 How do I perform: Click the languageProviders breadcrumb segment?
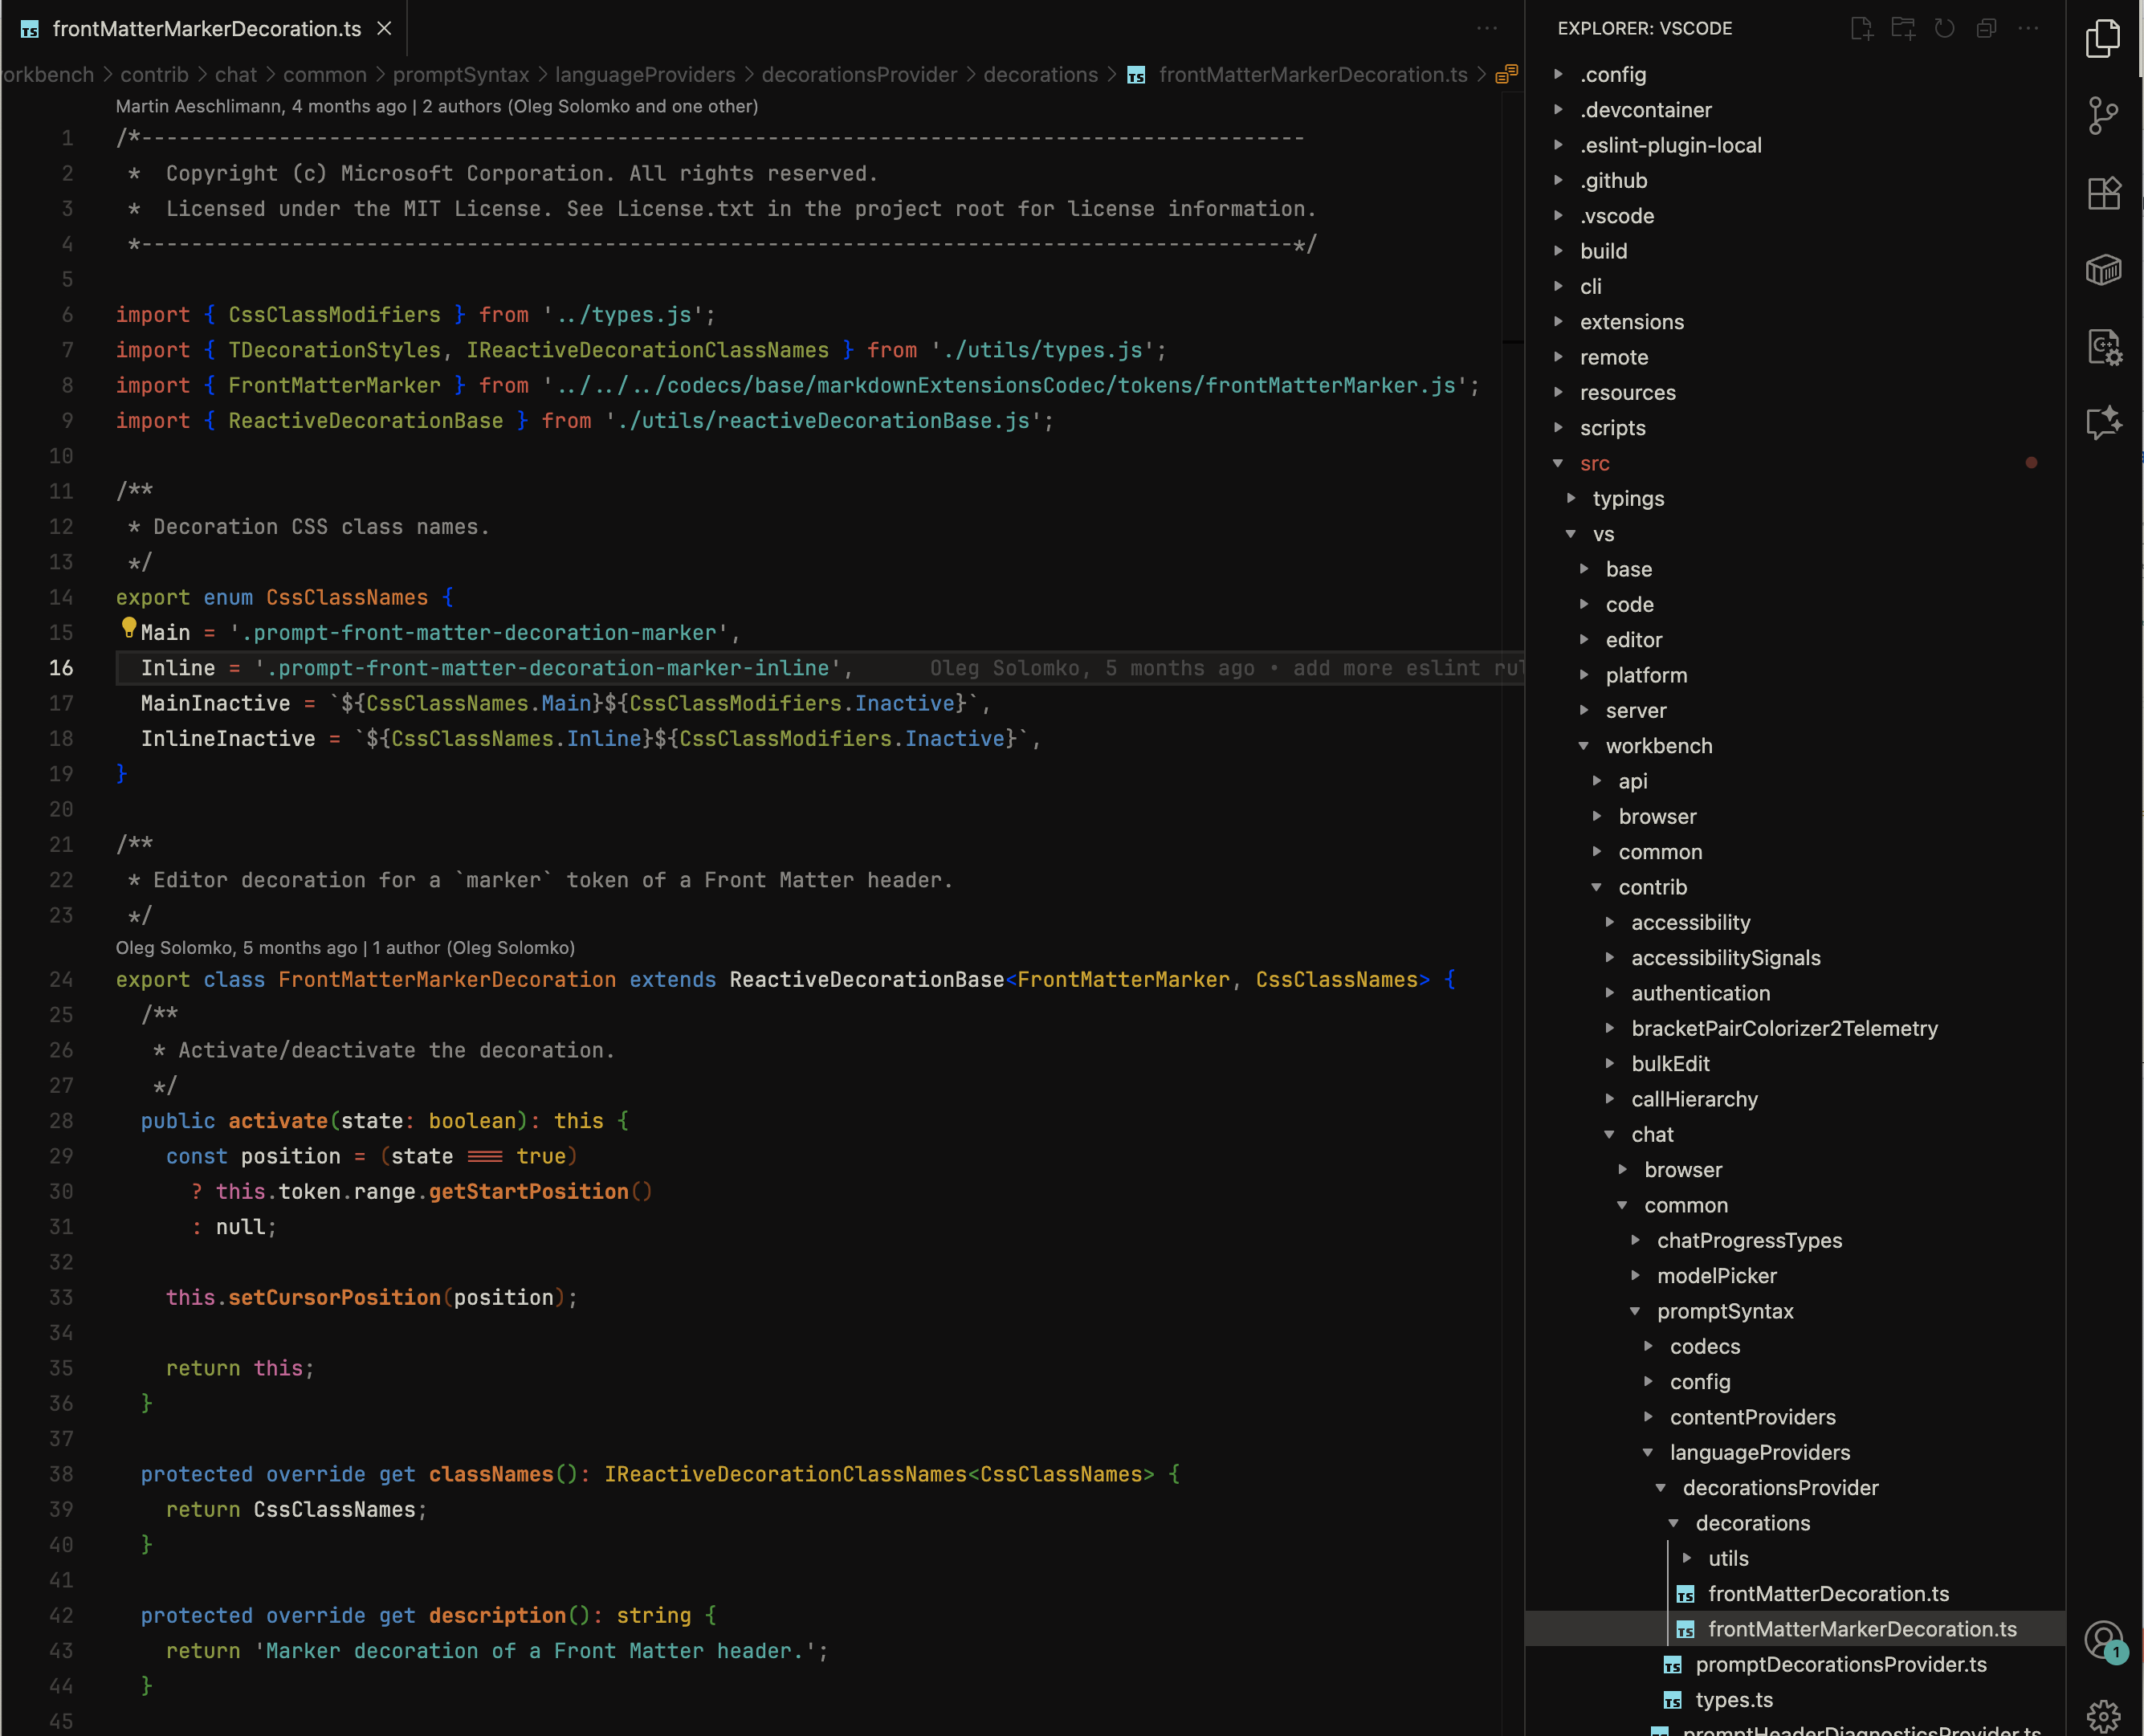click(644, 75)
